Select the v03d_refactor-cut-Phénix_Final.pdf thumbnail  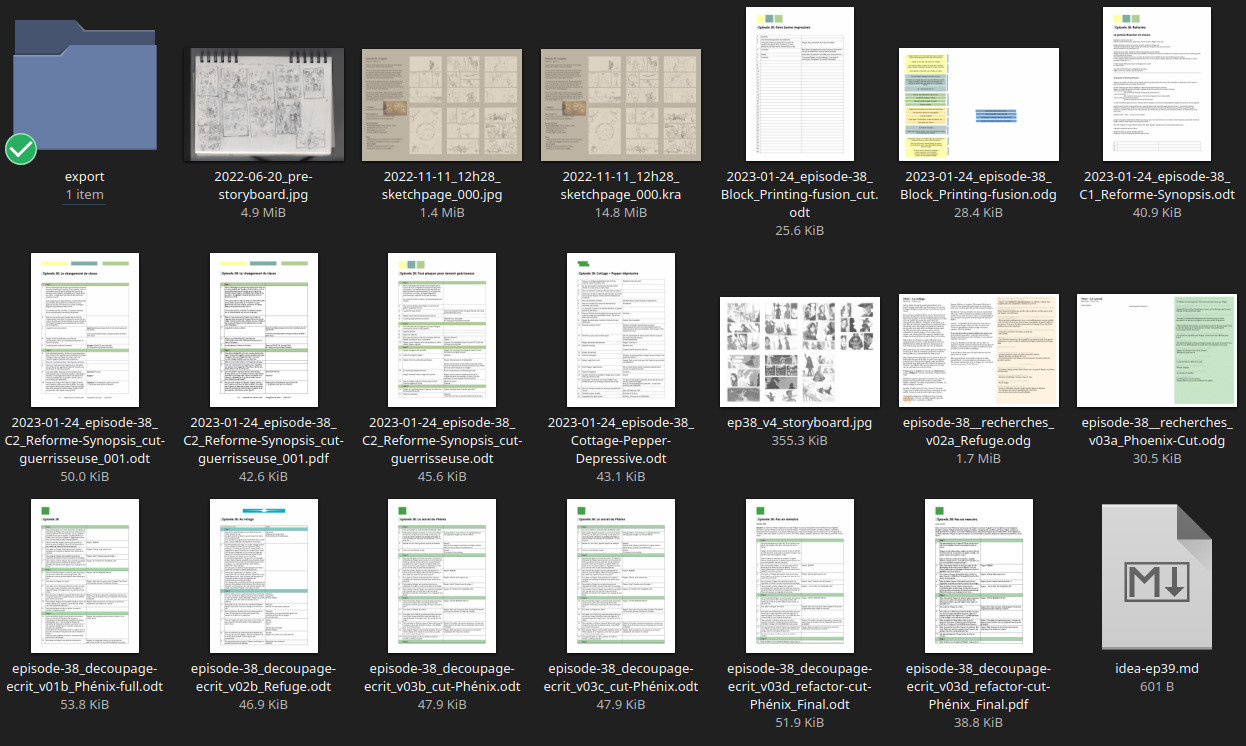pyautogui.click(x=978, y=576)
